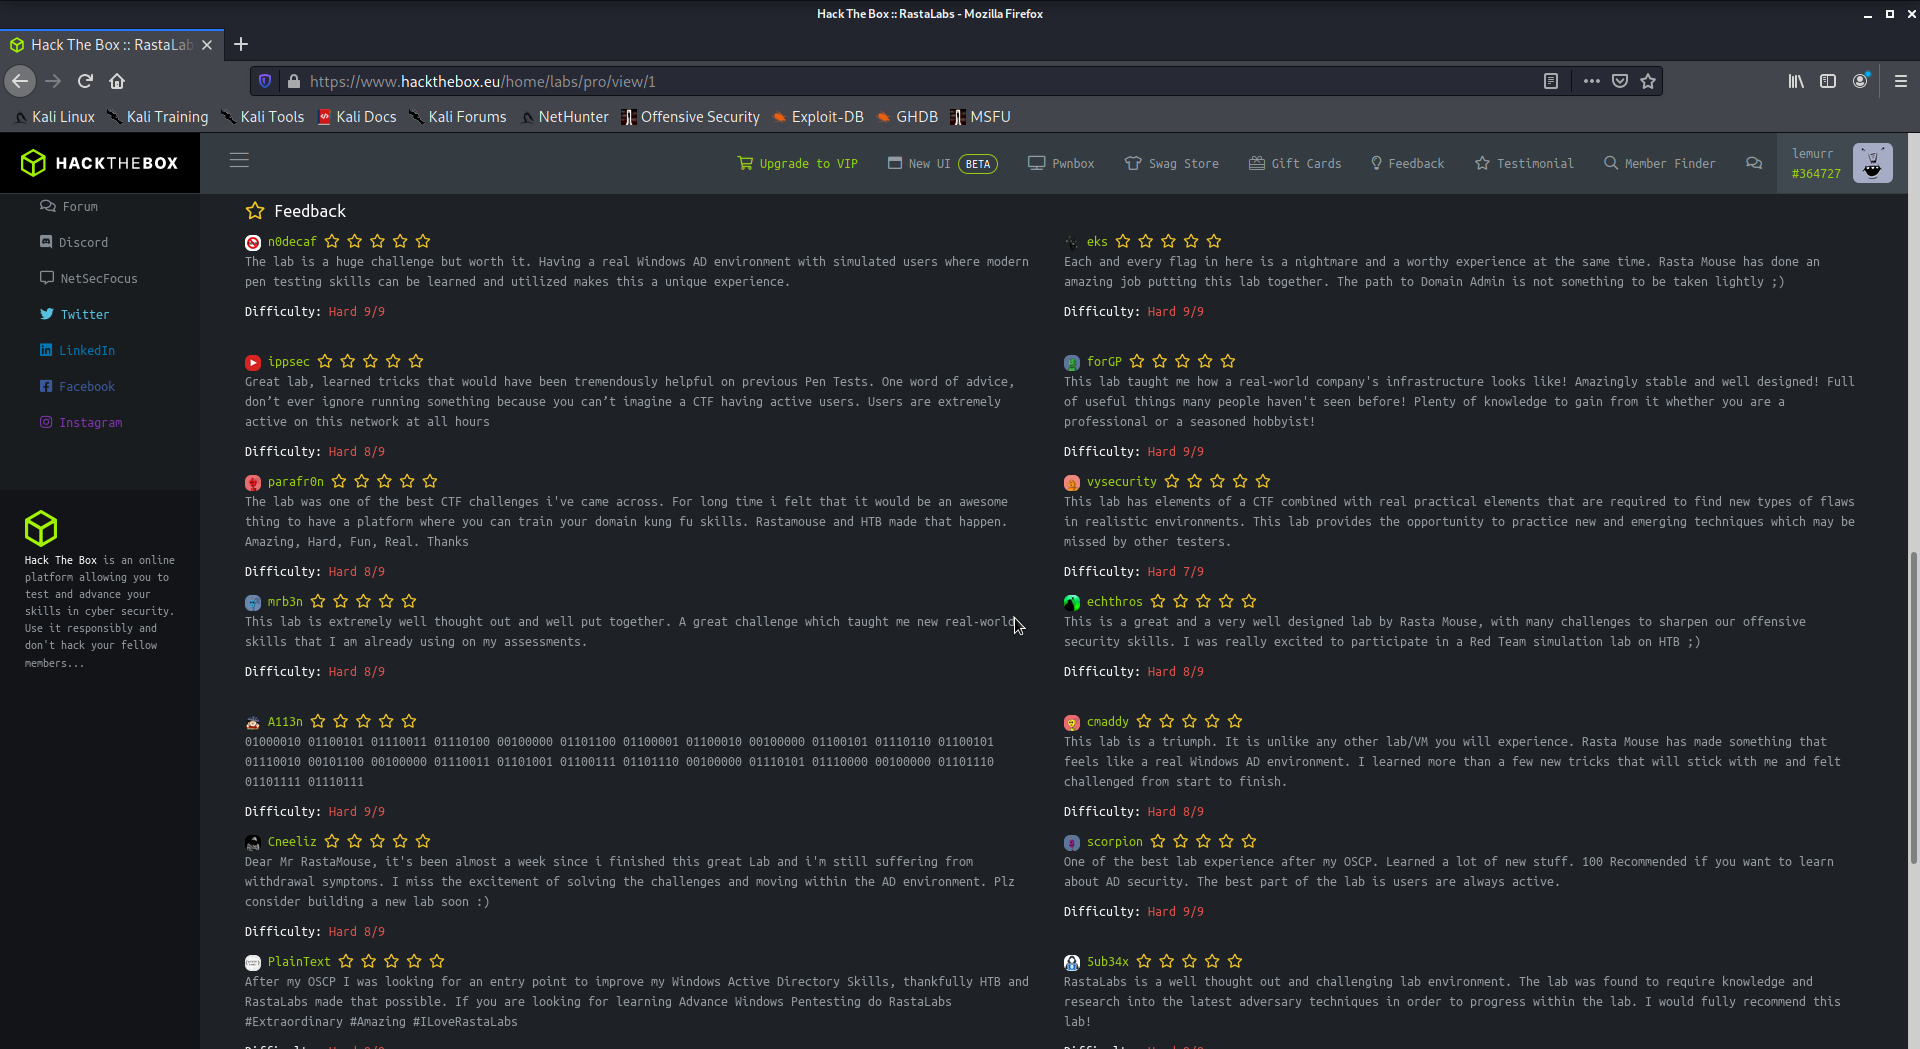The height and width of the screenshot is (1049, 1920).
Task: Open ippsec's profile
Action: 288,362
